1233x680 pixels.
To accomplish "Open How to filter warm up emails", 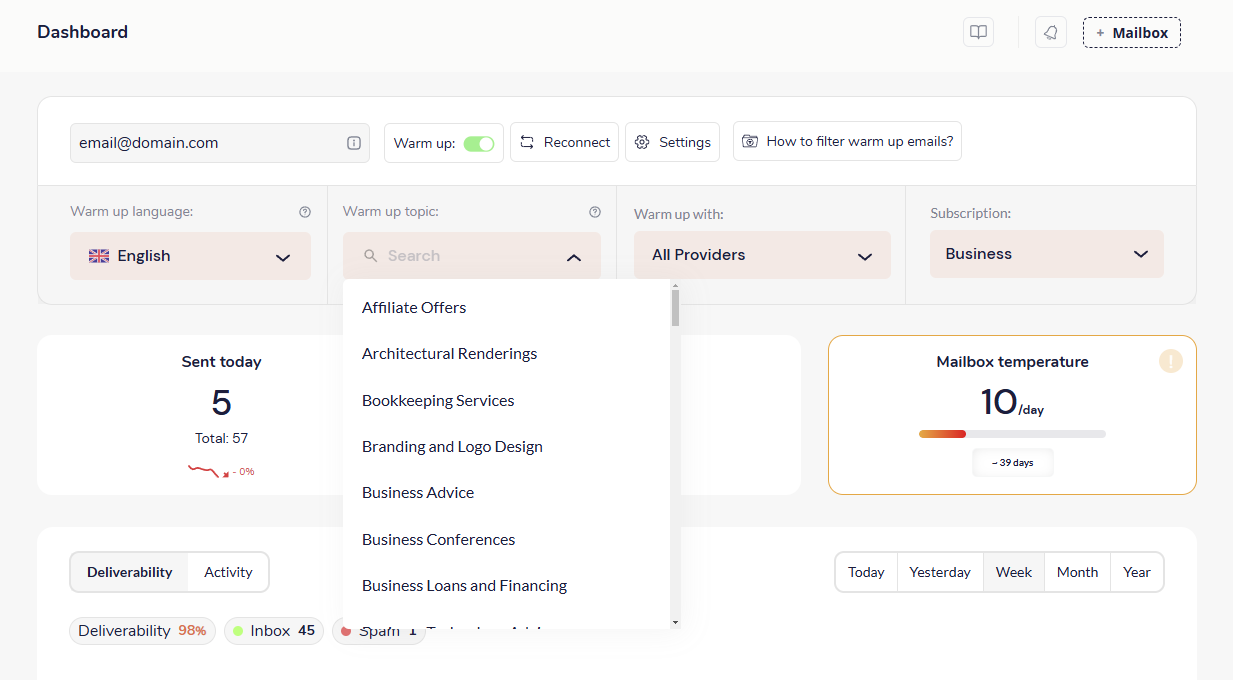I will click(847, 141).
